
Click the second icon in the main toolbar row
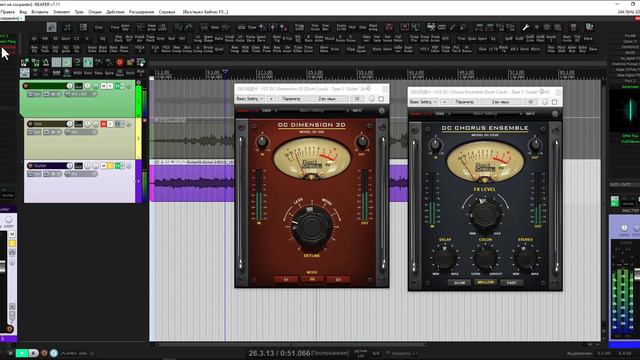pos(36,62)
